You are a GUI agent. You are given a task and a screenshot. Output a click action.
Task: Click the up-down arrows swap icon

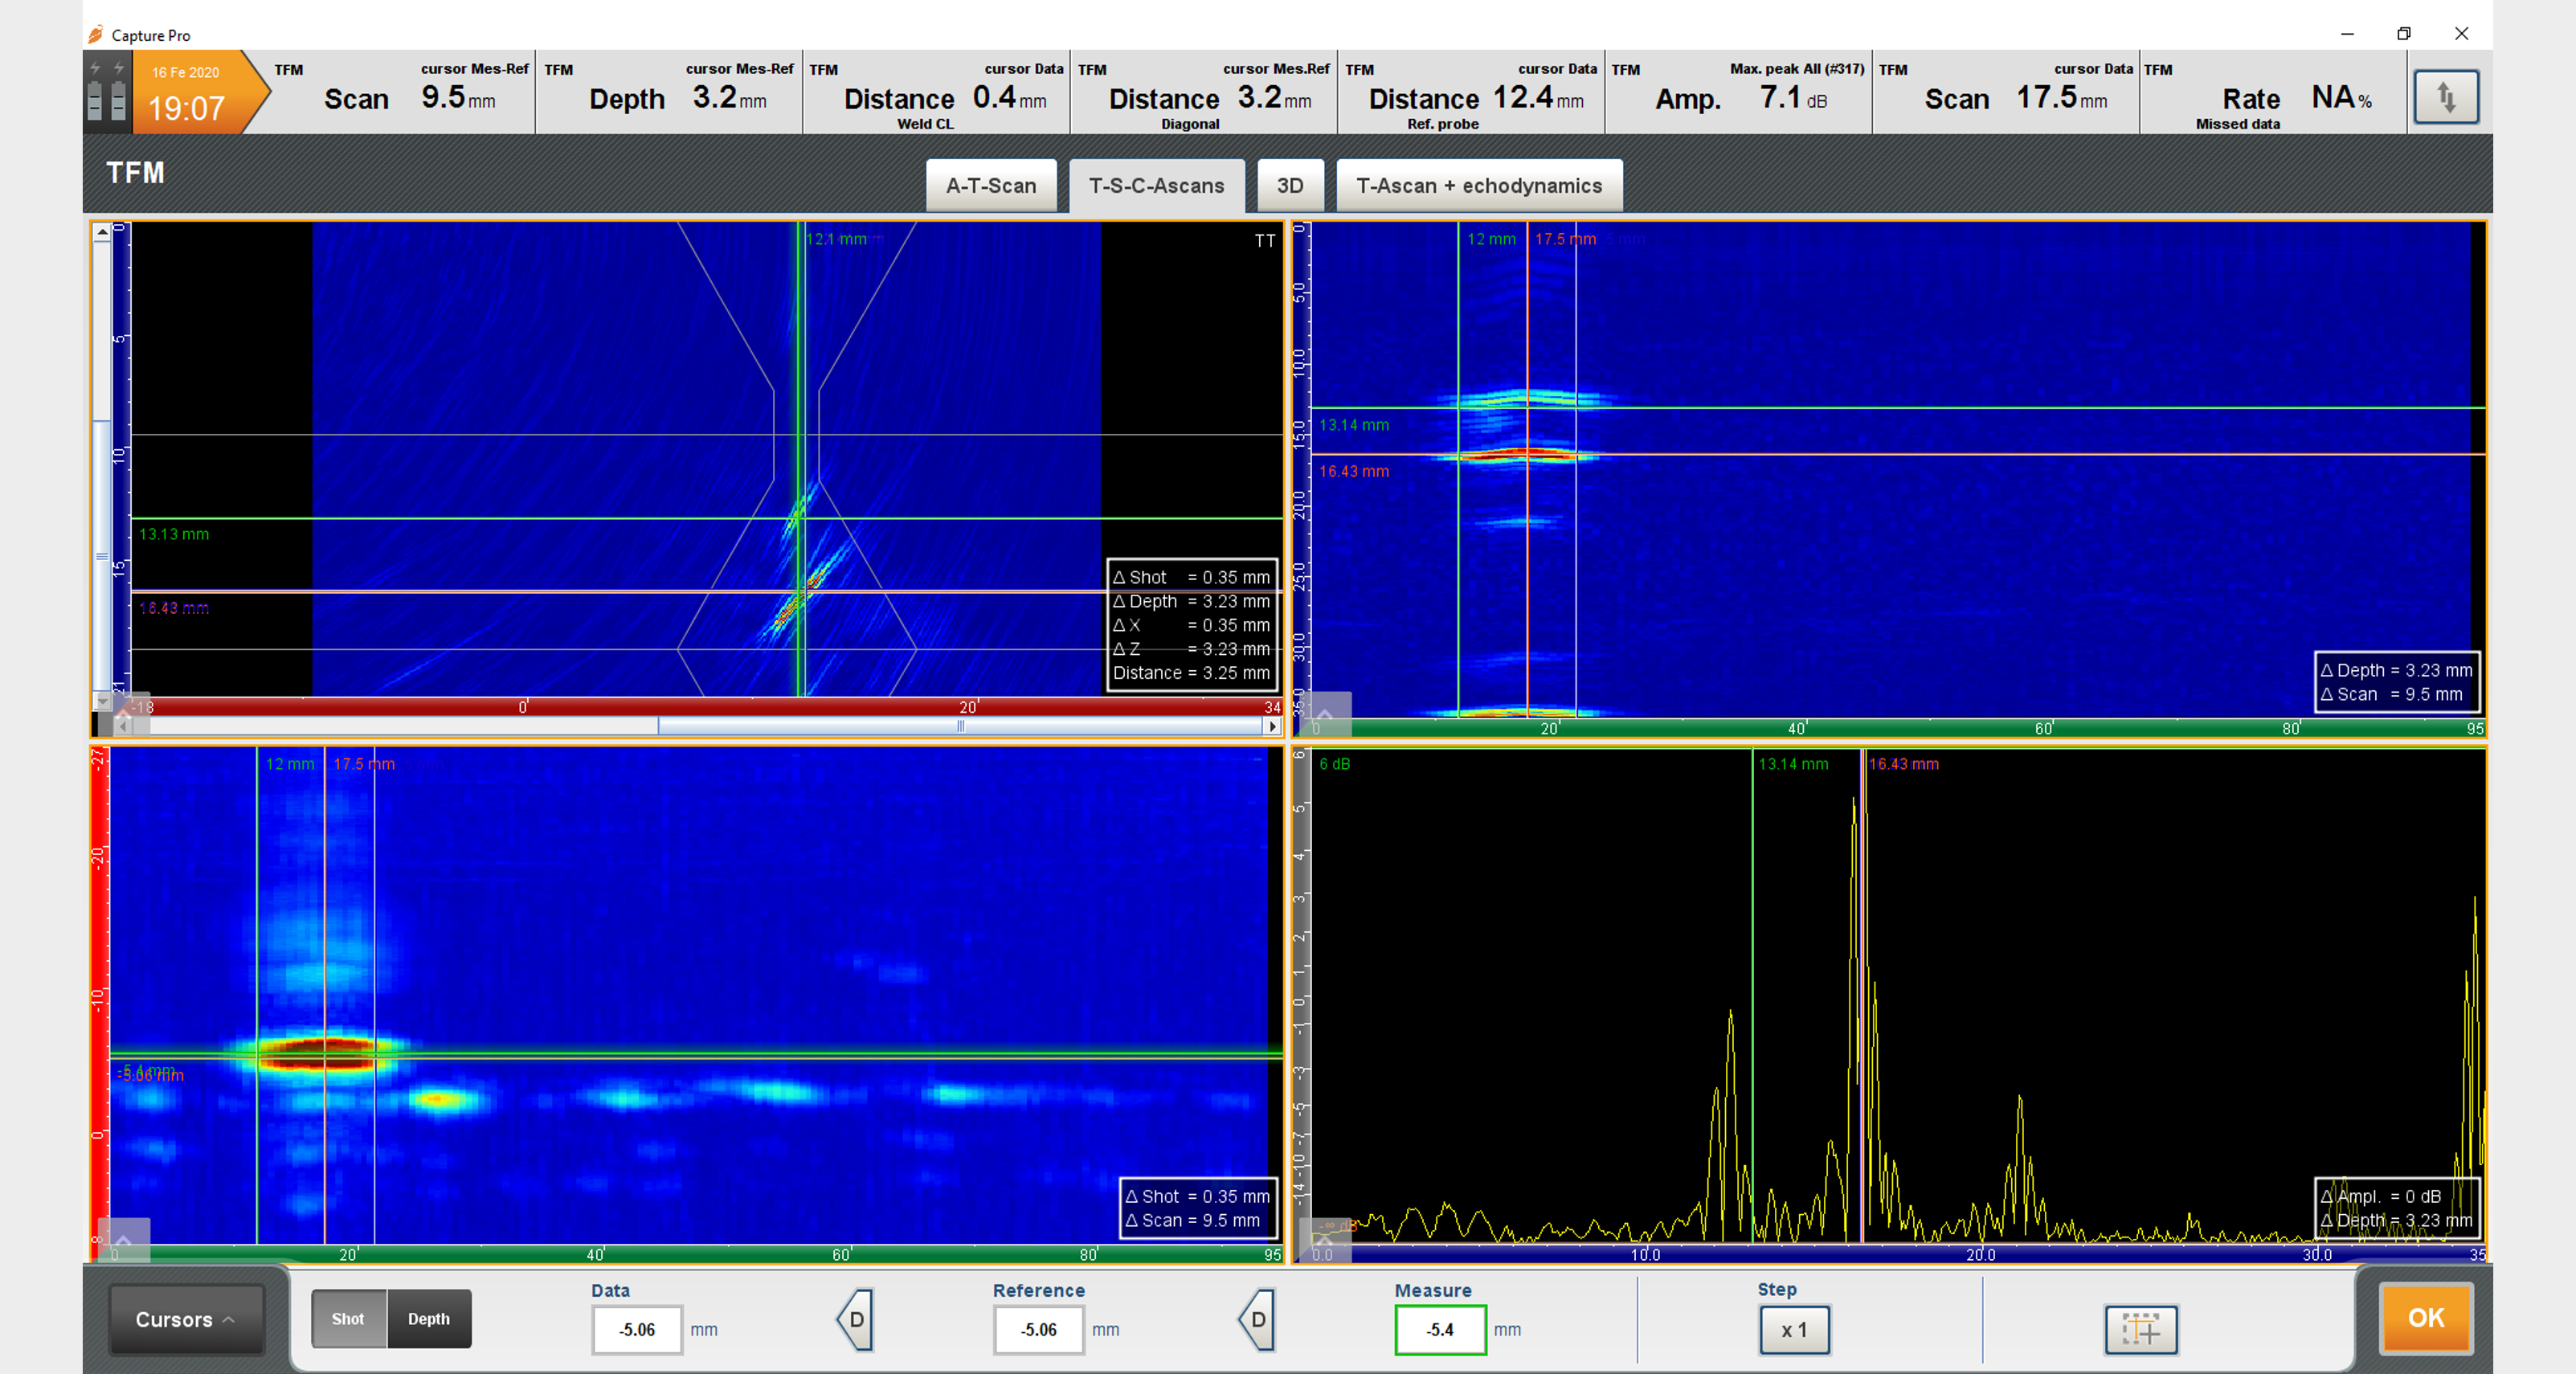[2445, 97]
